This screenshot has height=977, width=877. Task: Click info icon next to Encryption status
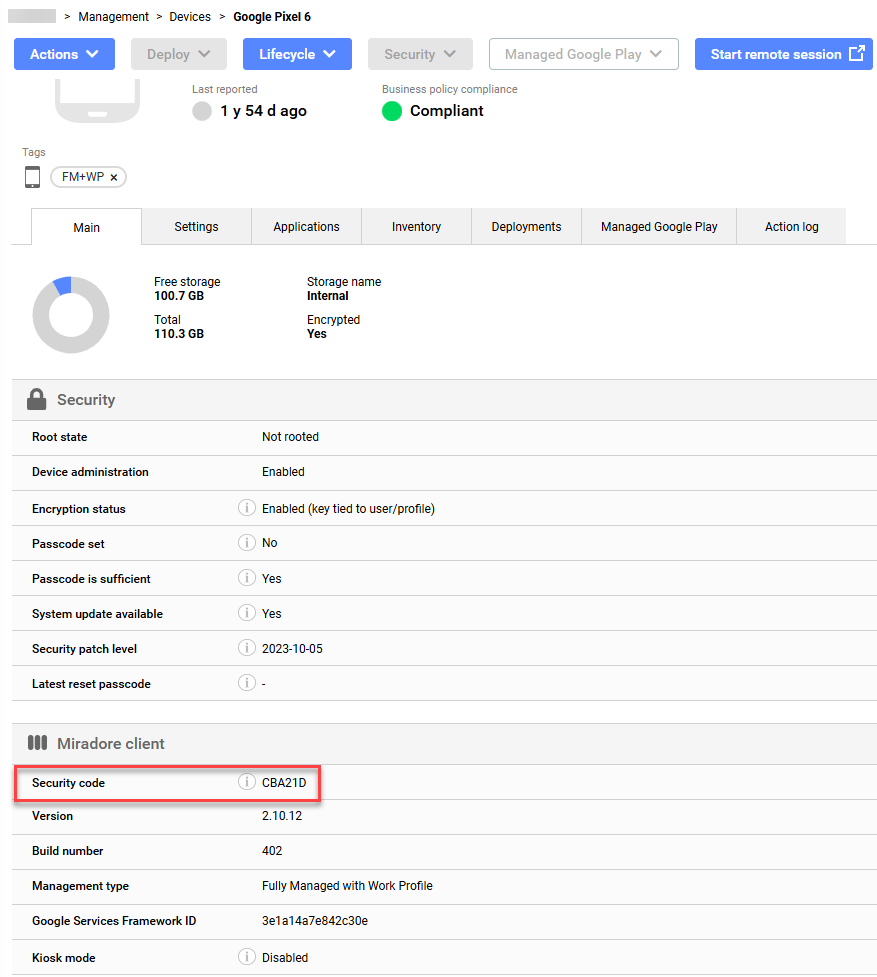click(246, 508)
